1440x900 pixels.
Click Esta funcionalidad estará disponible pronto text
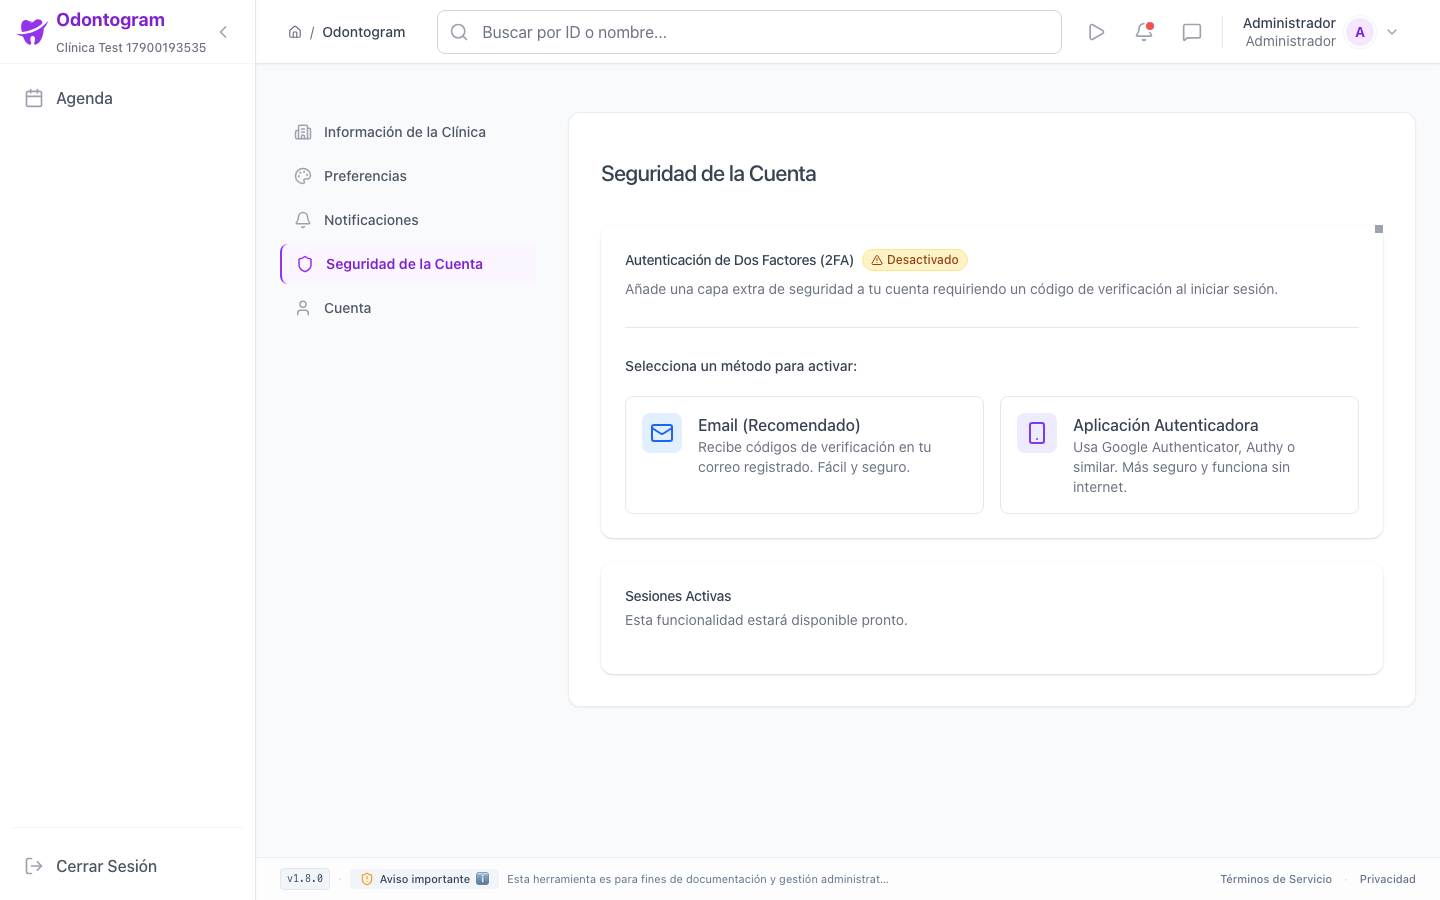click(x=766, y=620)
